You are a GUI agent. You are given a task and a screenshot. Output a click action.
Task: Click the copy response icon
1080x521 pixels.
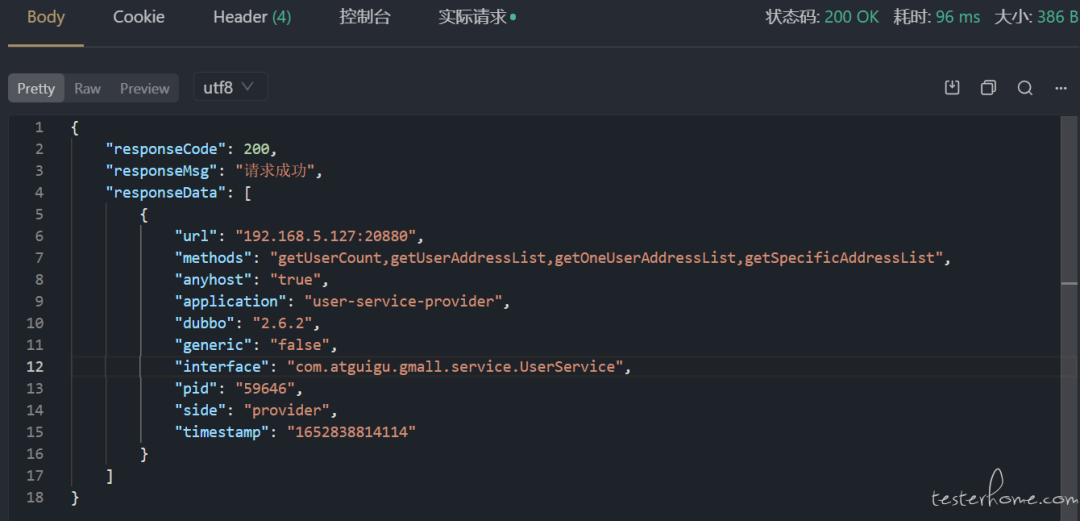(988, 88)
